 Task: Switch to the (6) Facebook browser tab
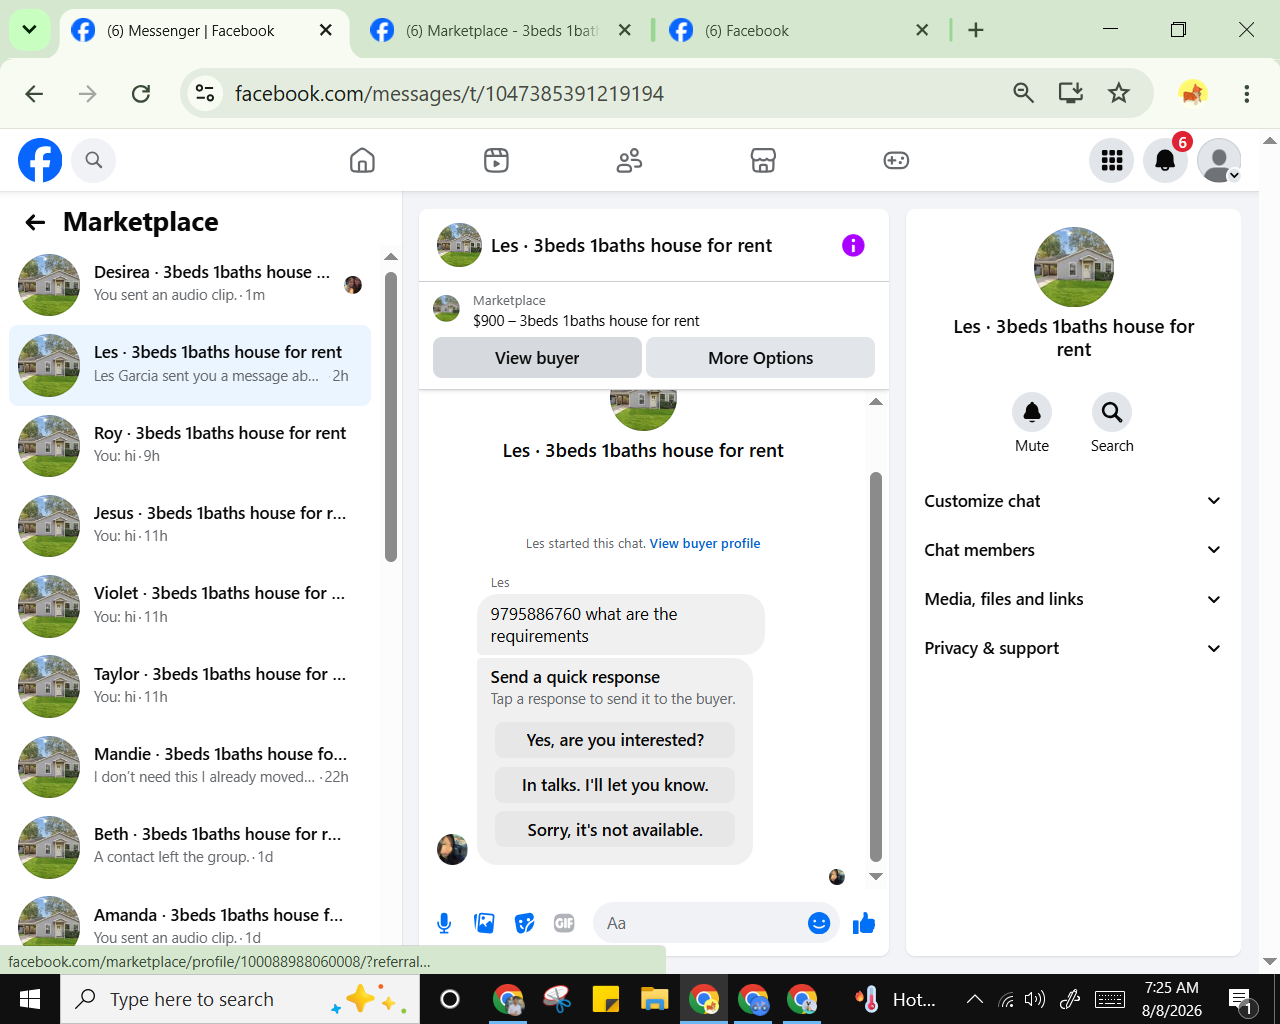tap(798, 31)
